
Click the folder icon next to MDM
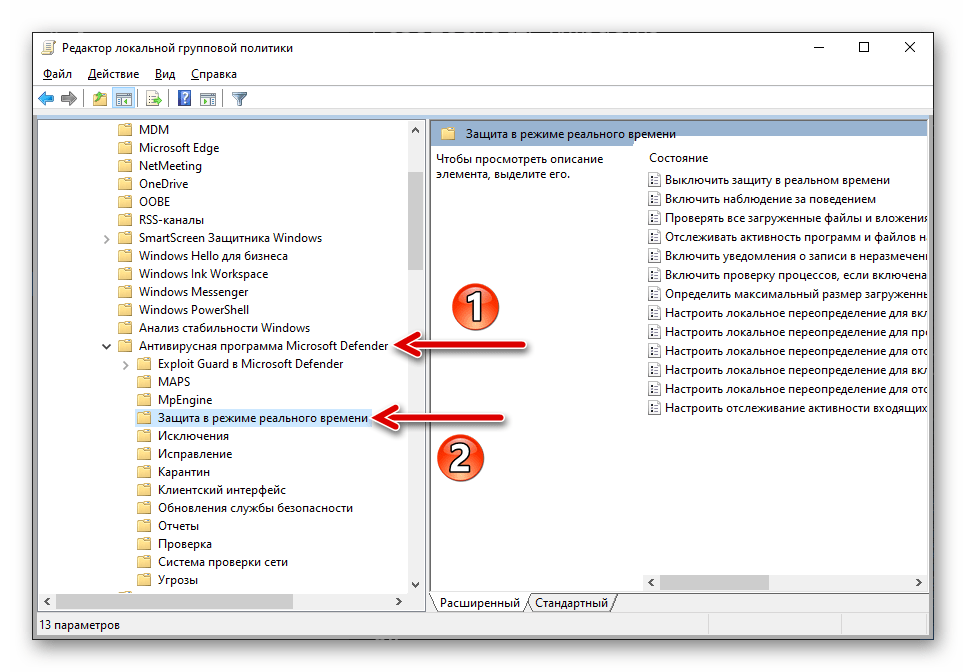[125, 129]
